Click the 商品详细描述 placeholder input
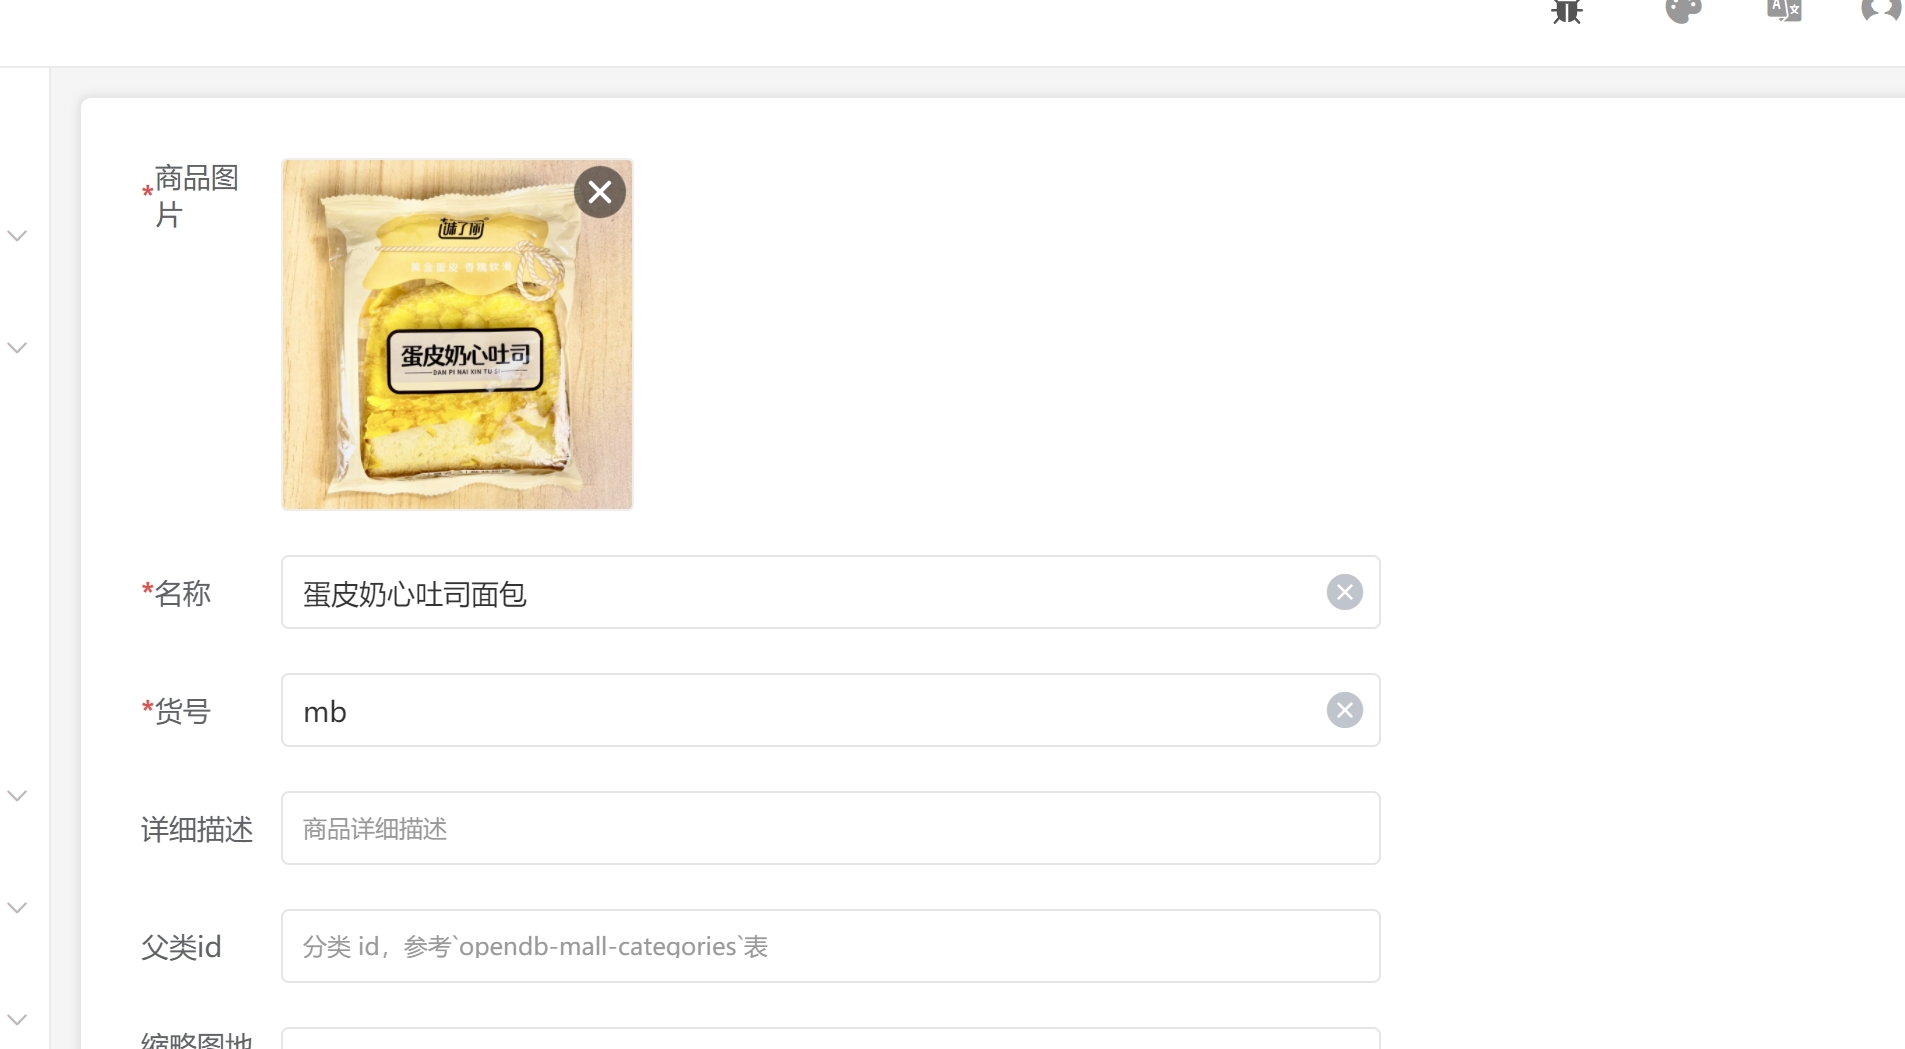Image resolution: width=1905 pixels, height=1049 pixels. 831,828
